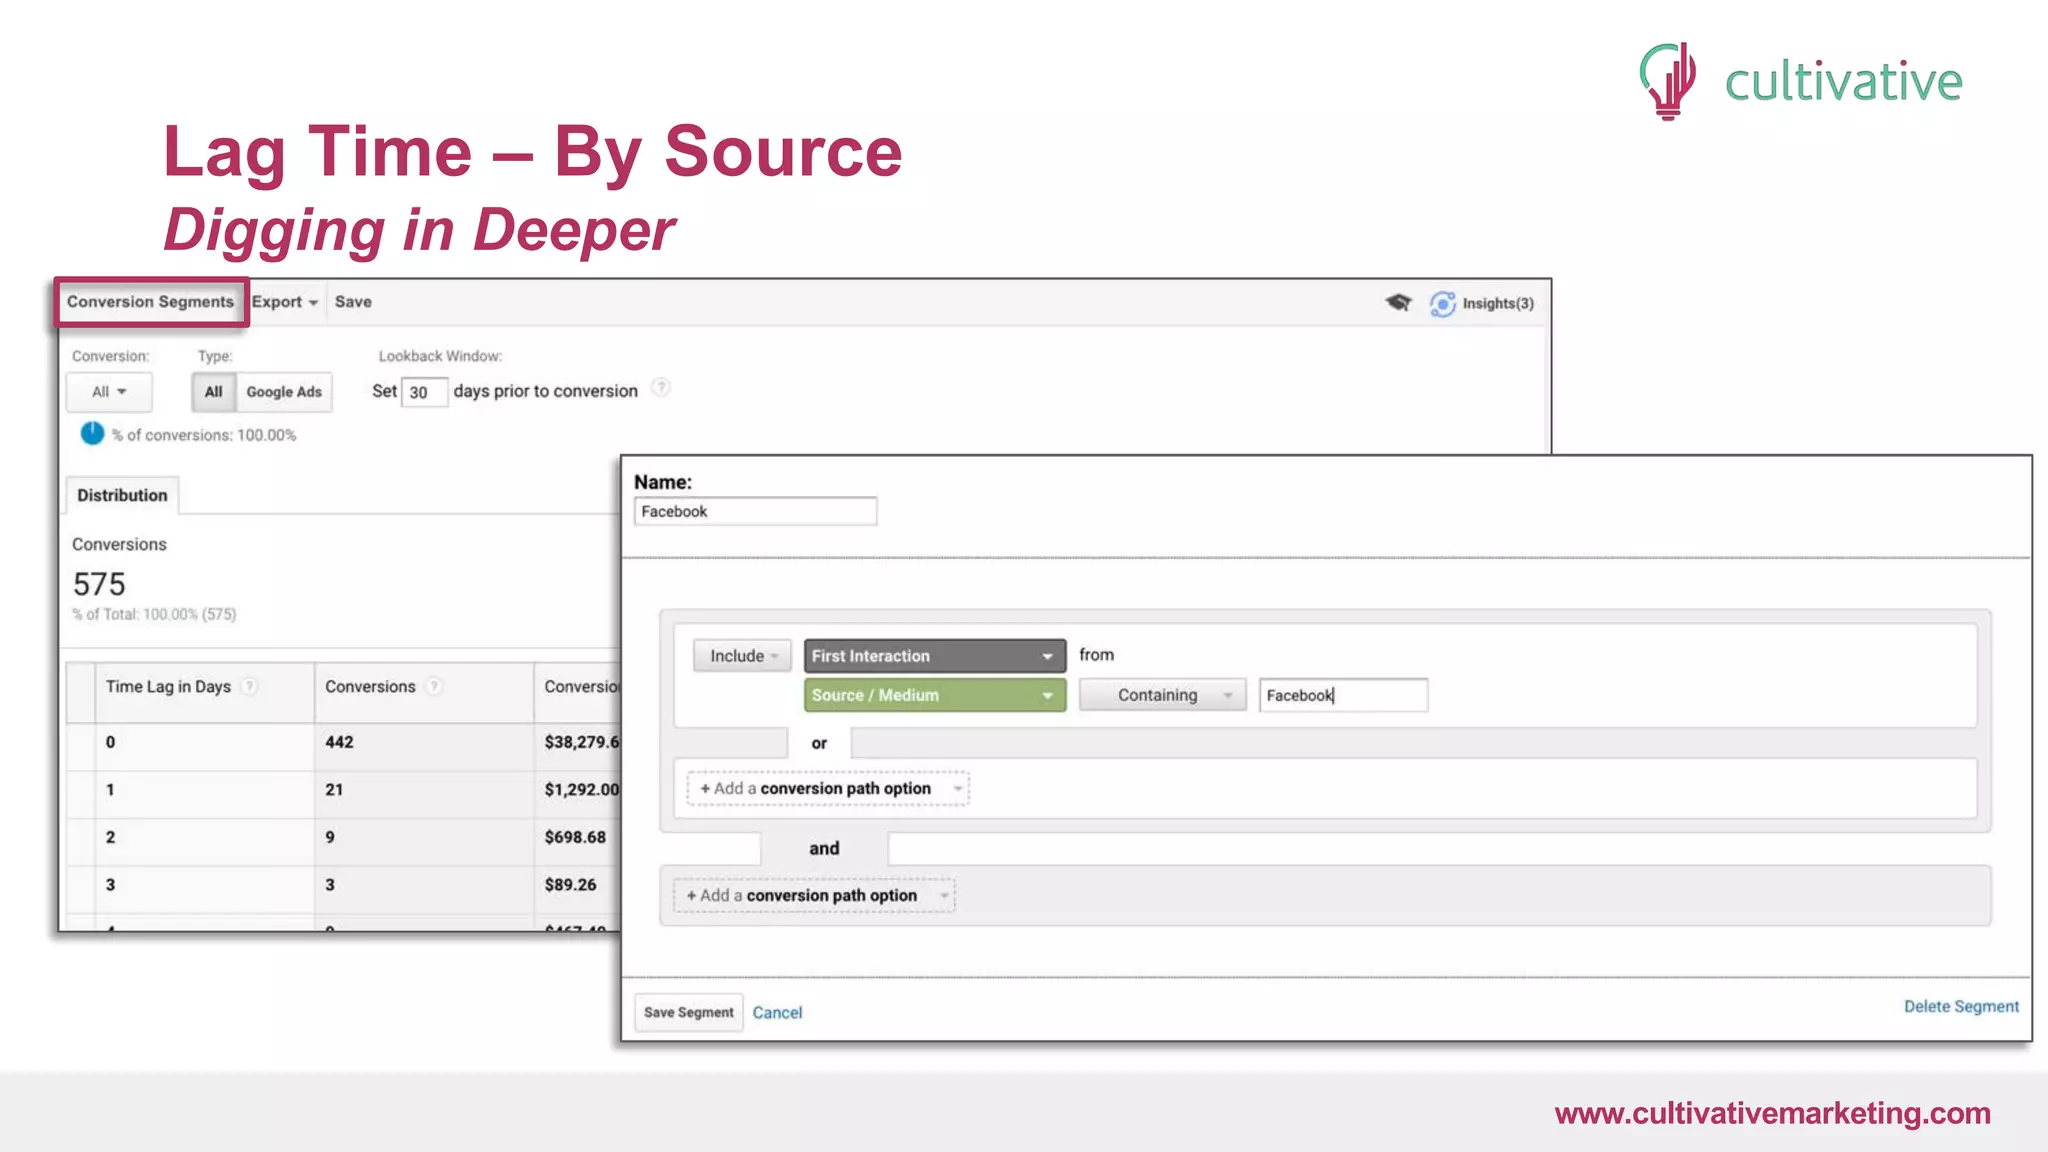
Task: Click the Cultivative lightbulb logo
Action: pos(1668,80)
